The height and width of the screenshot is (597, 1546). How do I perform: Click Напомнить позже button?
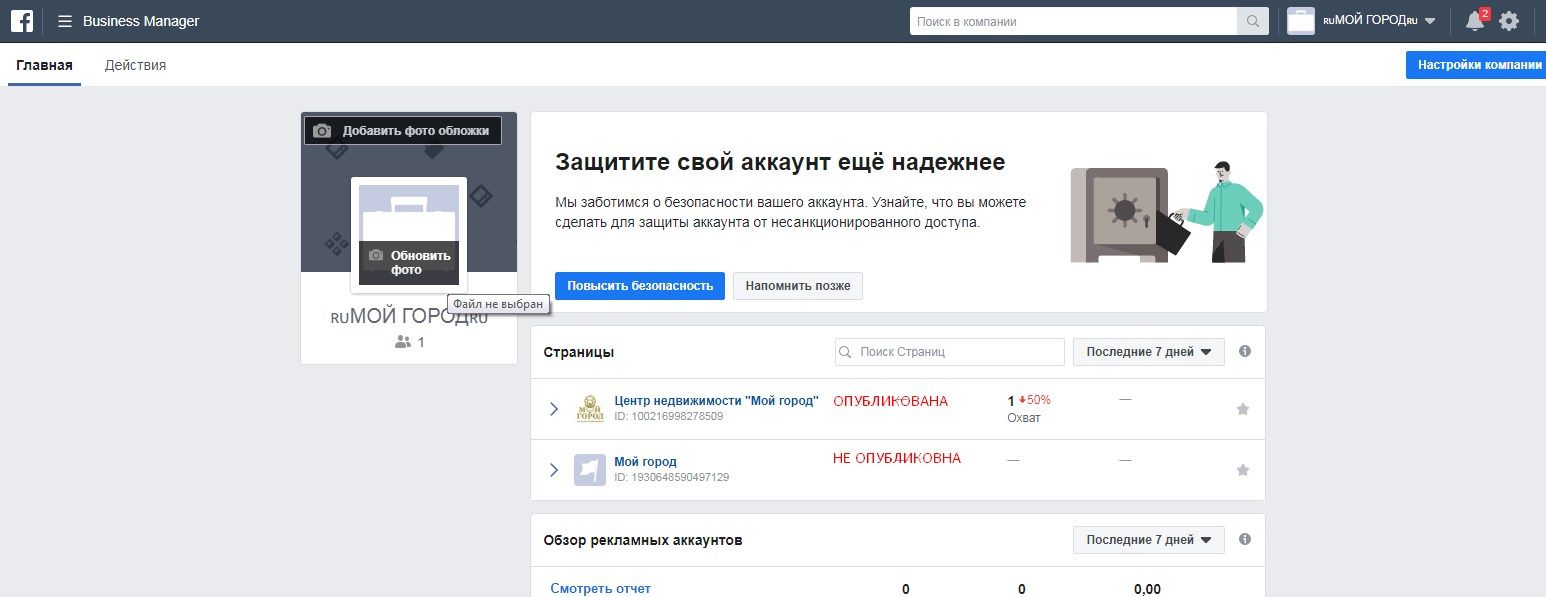[x=798, y=286]
